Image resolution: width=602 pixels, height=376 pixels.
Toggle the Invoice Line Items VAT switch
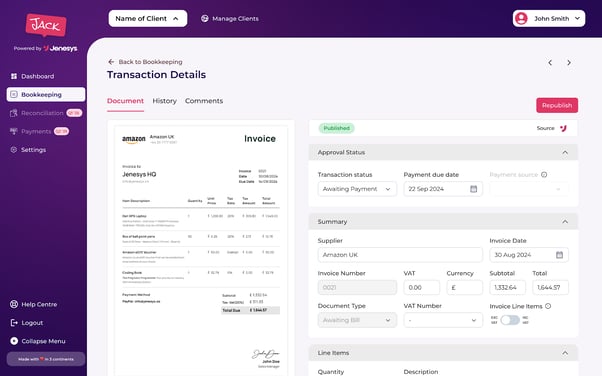(x=510, y=320)
